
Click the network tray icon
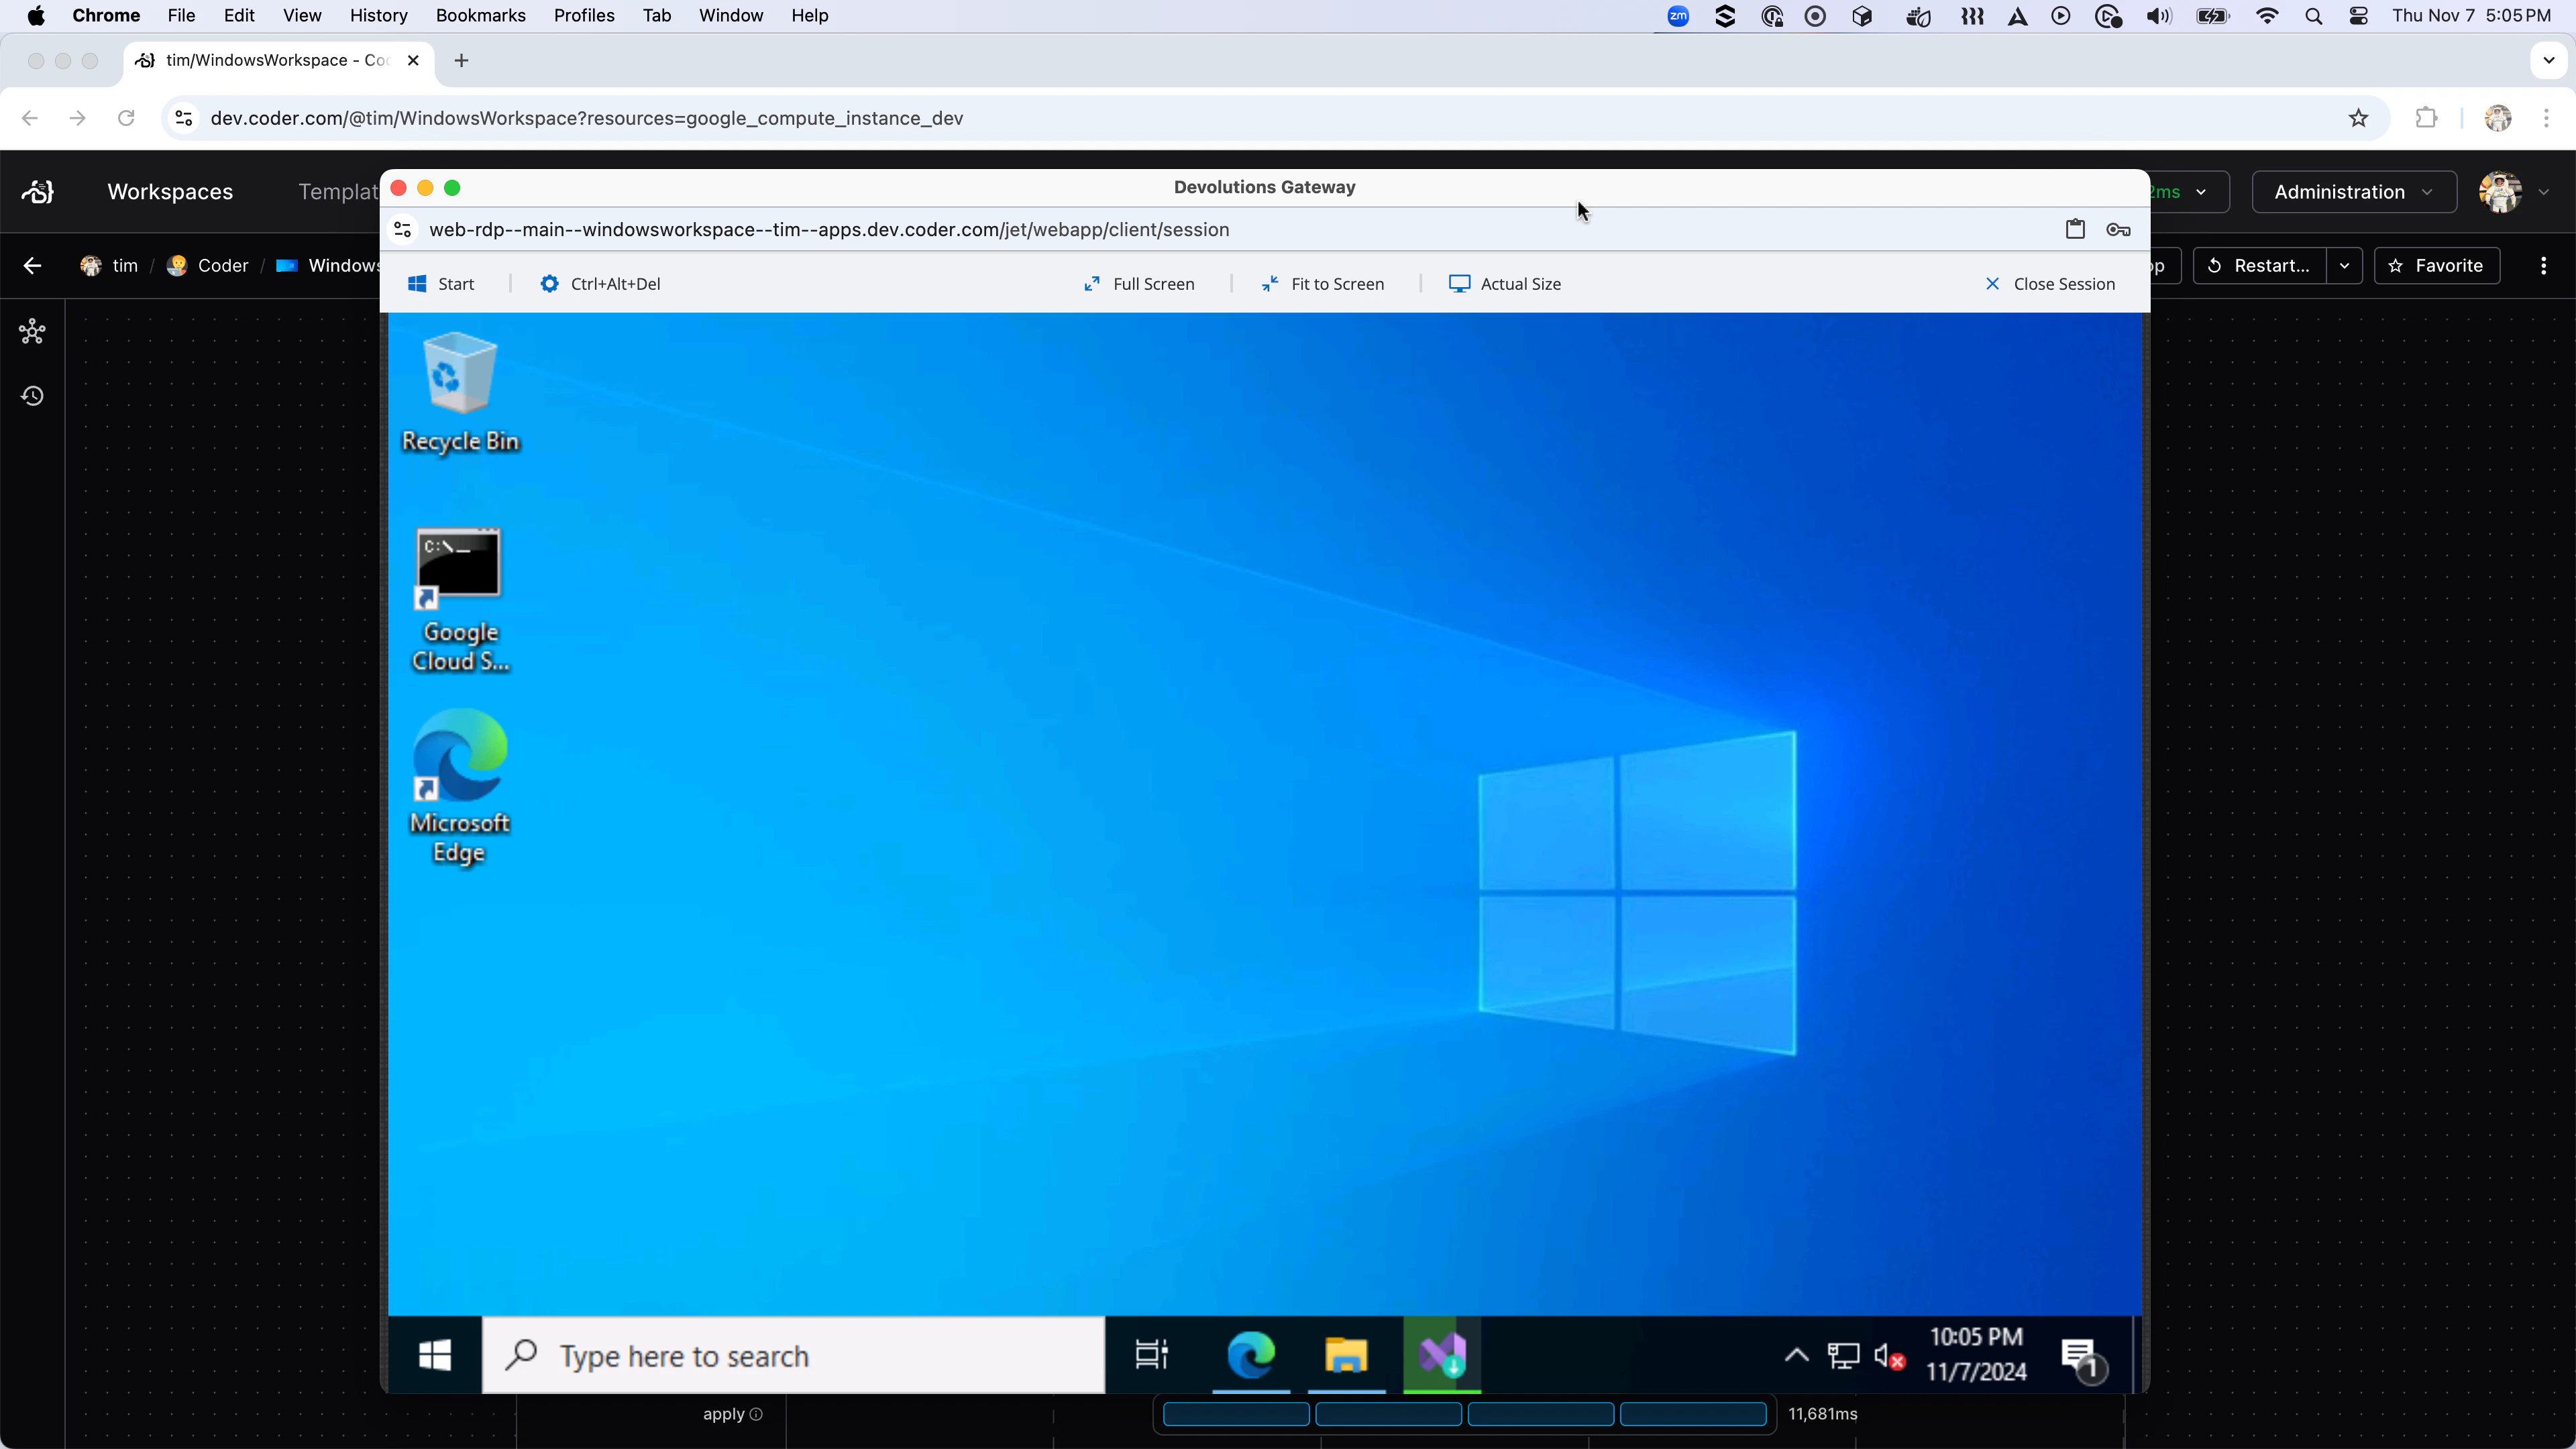(1843, 1356)
